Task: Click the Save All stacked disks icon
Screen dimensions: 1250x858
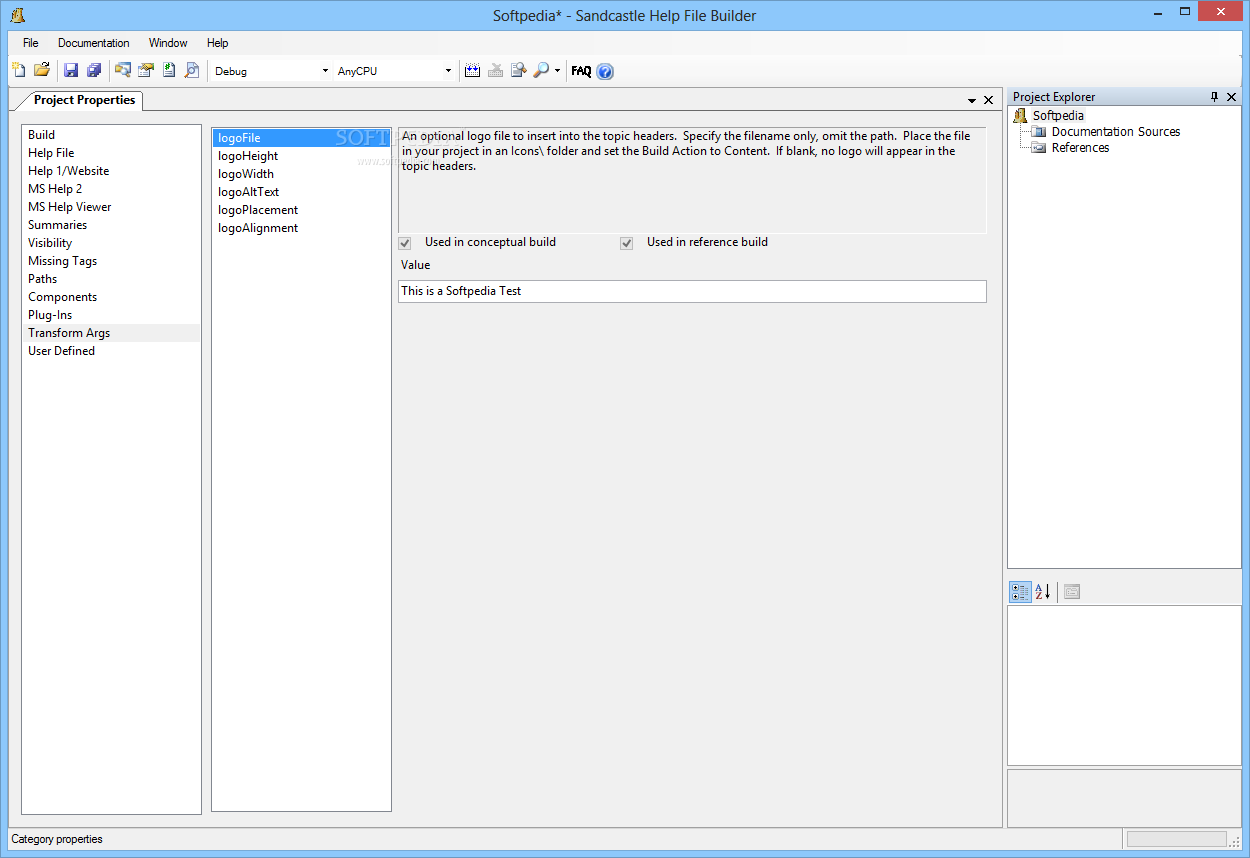Action: coord(94,70)
